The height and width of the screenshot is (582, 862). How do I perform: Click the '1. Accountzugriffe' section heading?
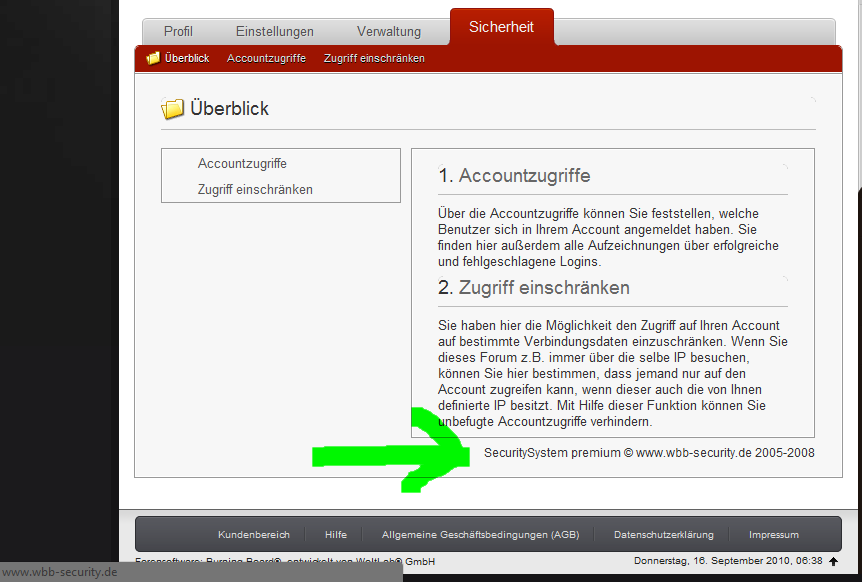[514, 176]
